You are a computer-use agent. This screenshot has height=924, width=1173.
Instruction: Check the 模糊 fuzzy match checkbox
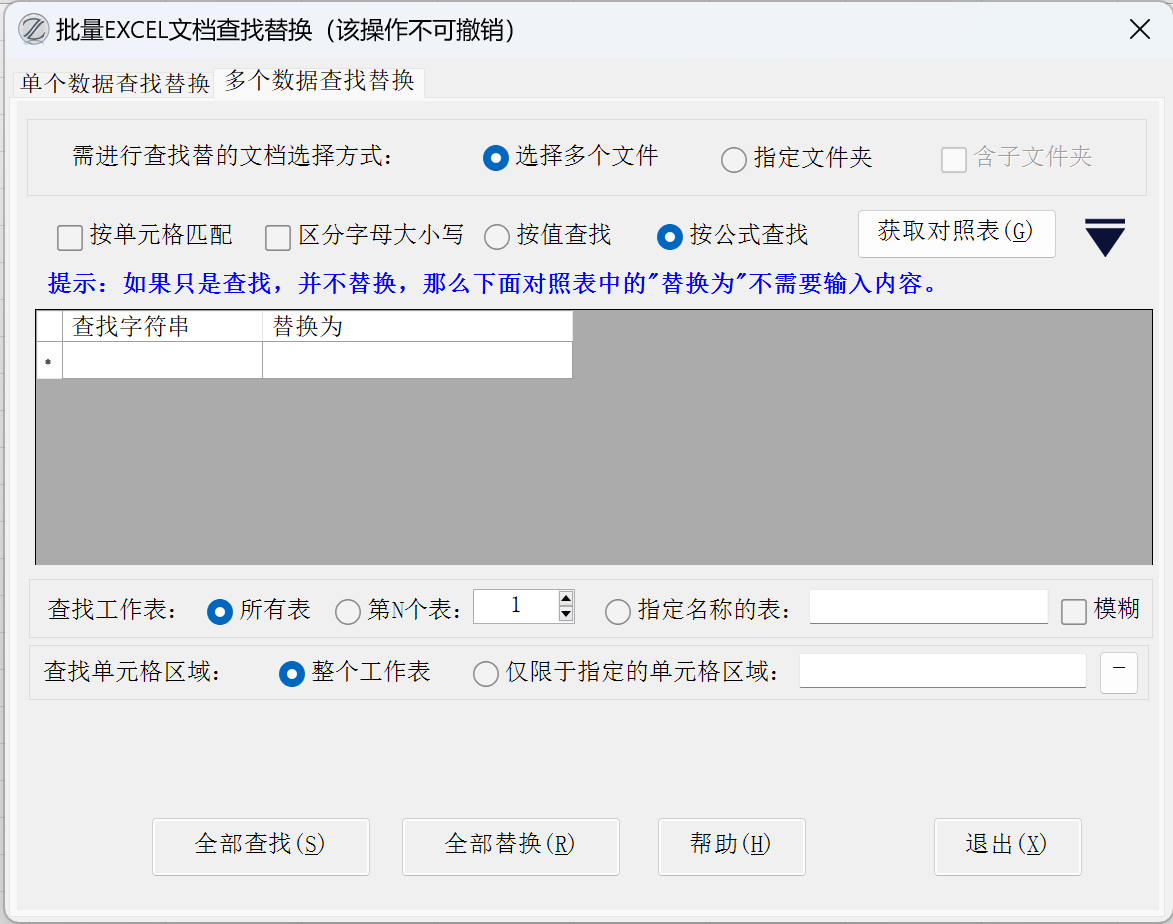pos(1073,611)
